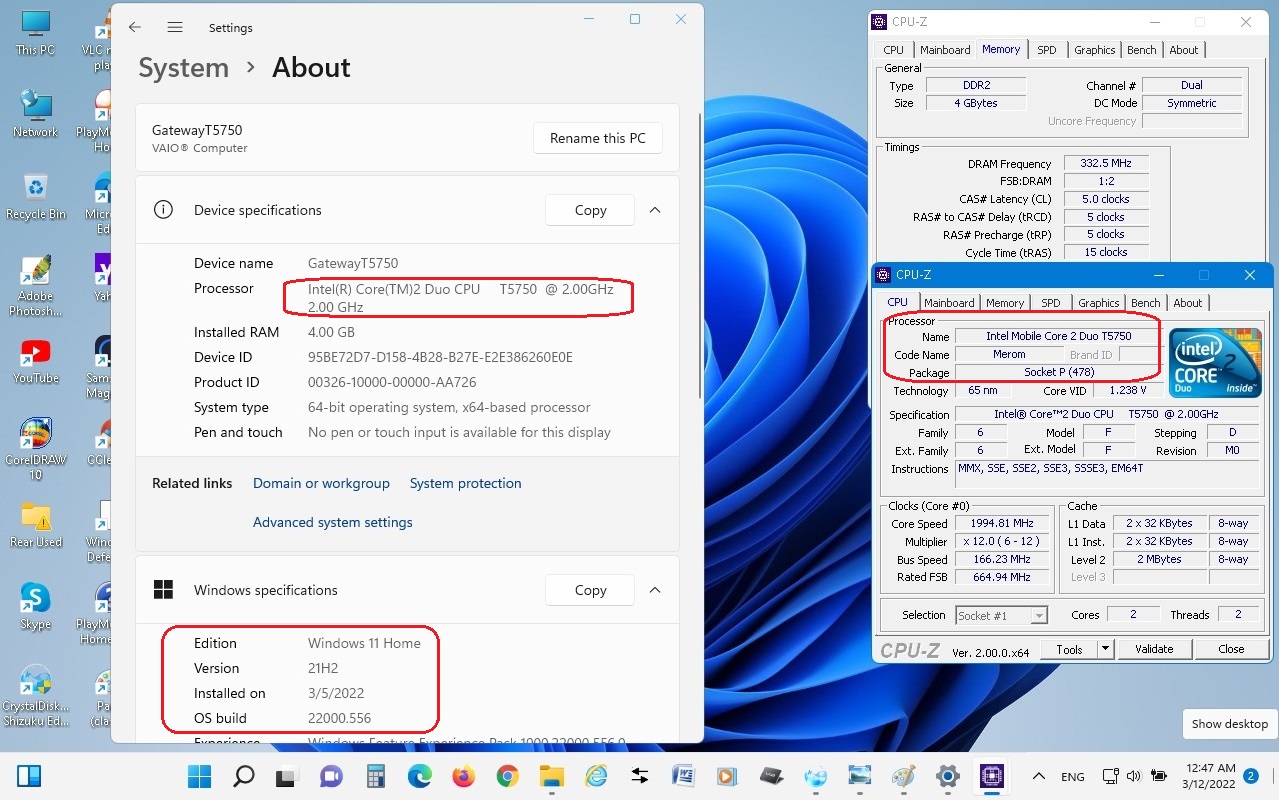
Task: Switch to CPU-Z taskbar icon
Action: pos(991,776)
